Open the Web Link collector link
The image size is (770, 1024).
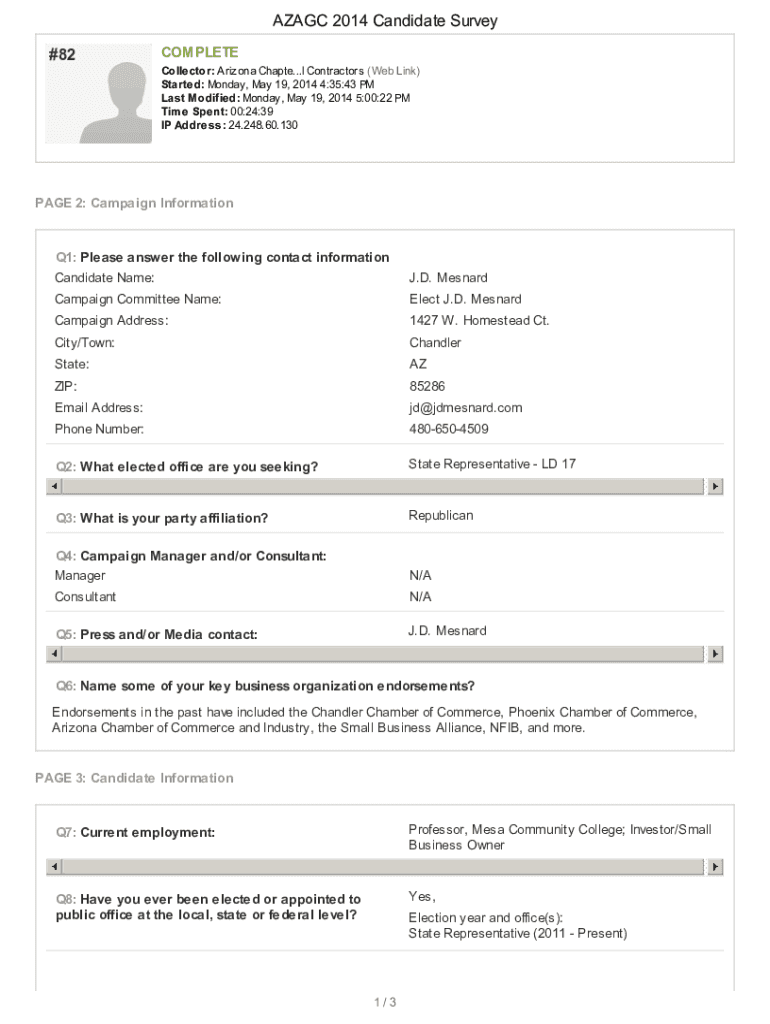tap(394, 71)
